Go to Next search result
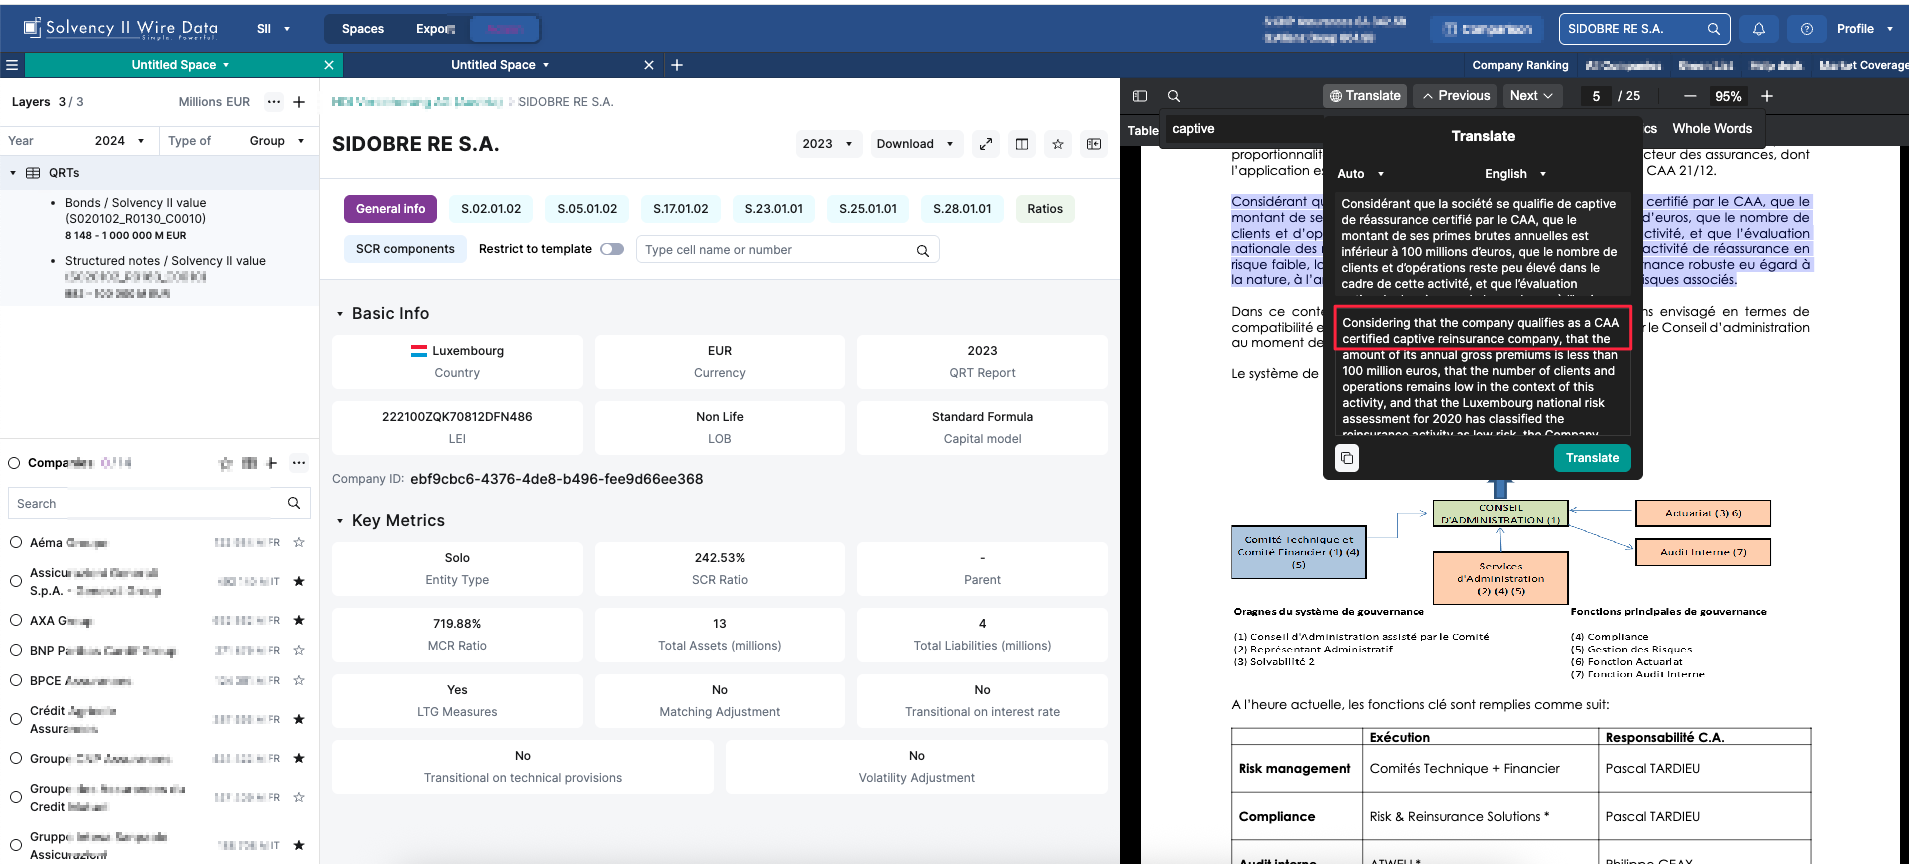Image resolution: width=1909 pixels, height=864 pixels. [1531, 96]
